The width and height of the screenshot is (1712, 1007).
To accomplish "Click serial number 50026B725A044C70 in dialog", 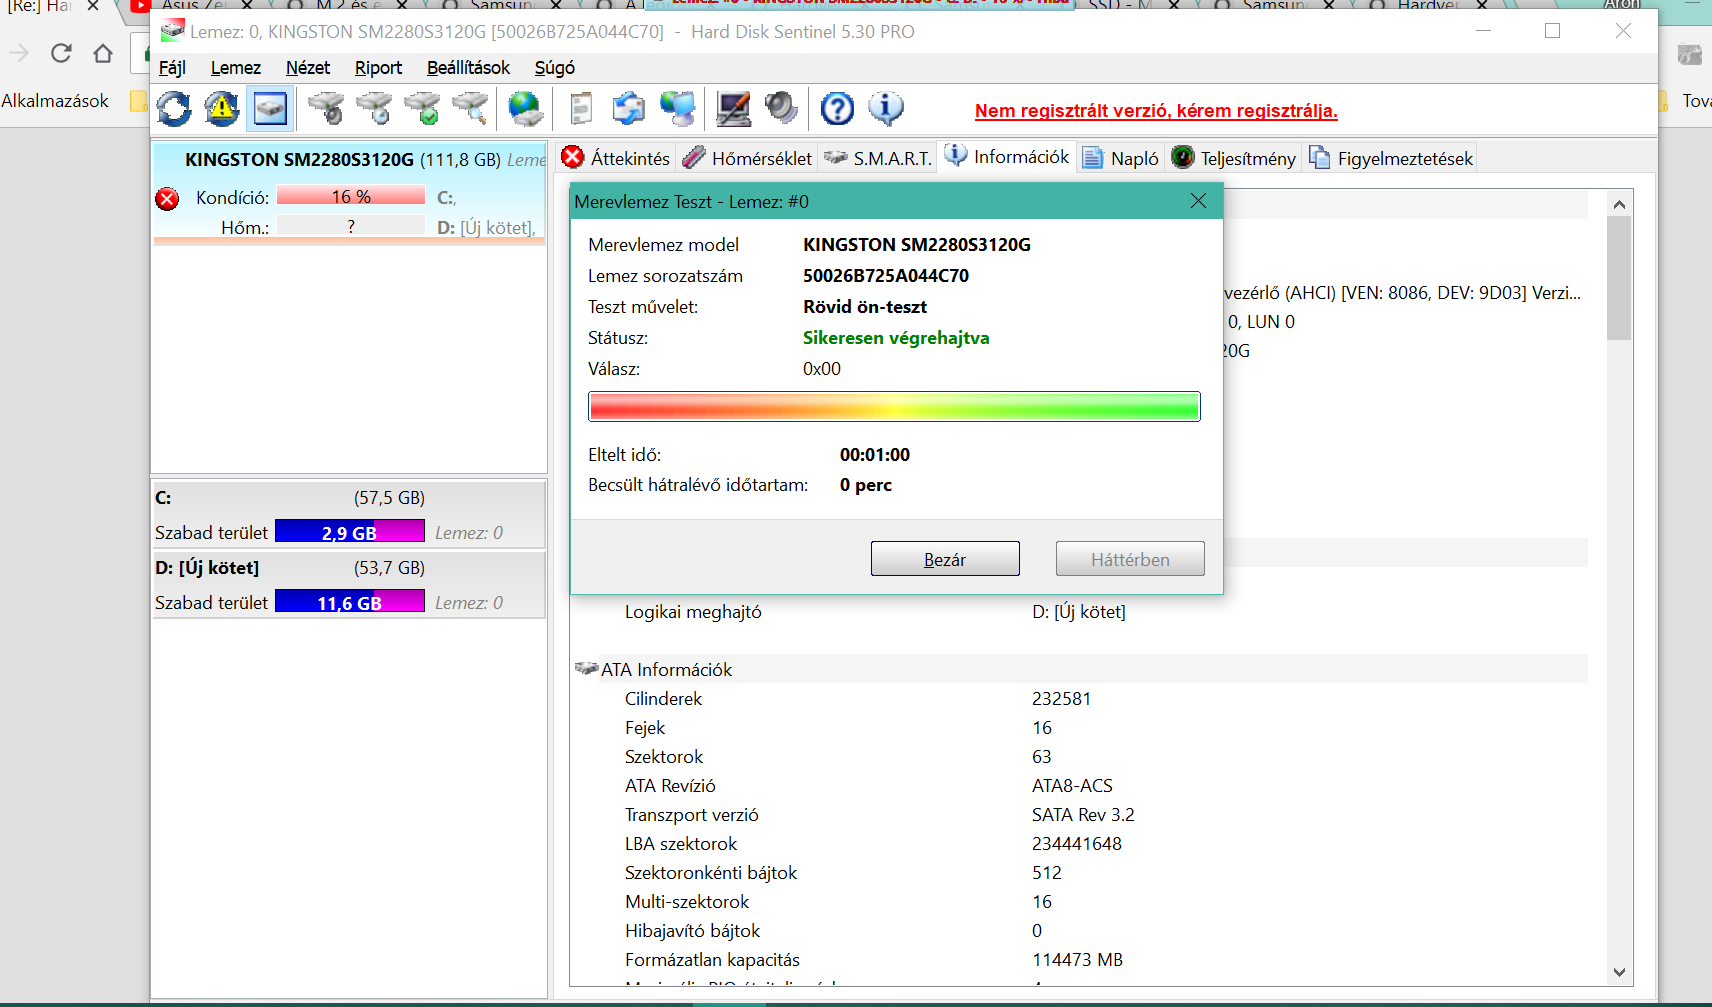I will (886, 276).
